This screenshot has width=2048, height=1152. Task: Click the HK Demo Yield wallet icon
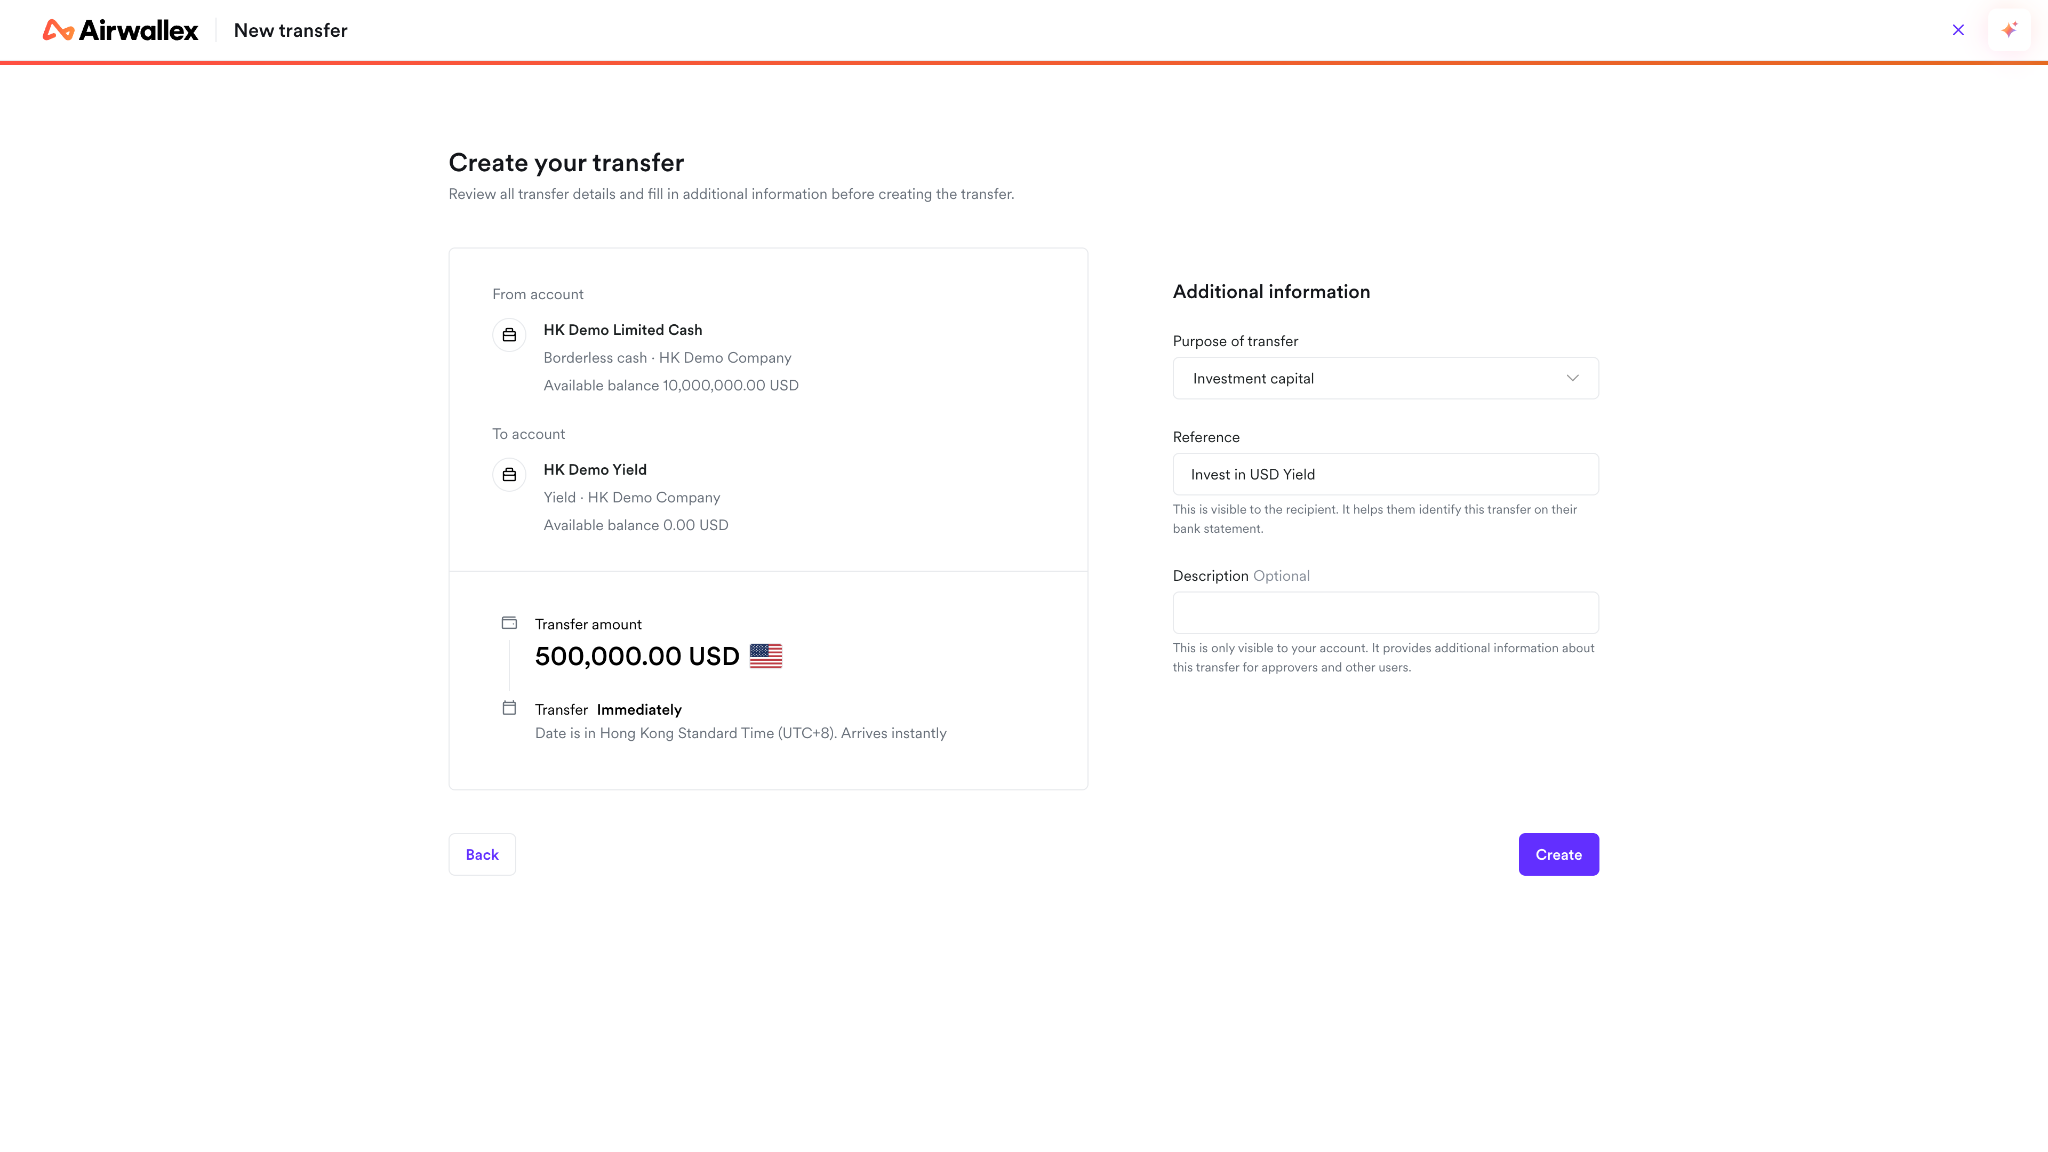pos(509,475)
